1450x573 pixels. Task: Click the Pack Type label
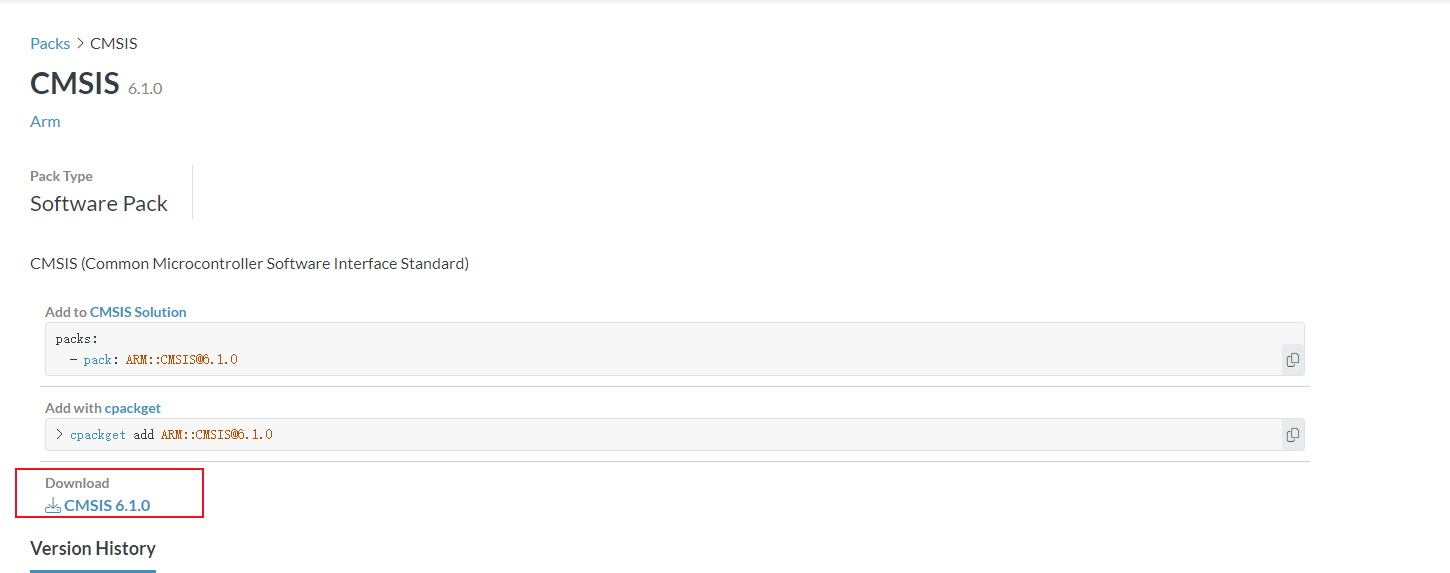pyautogui.click(x=61, y=176)
